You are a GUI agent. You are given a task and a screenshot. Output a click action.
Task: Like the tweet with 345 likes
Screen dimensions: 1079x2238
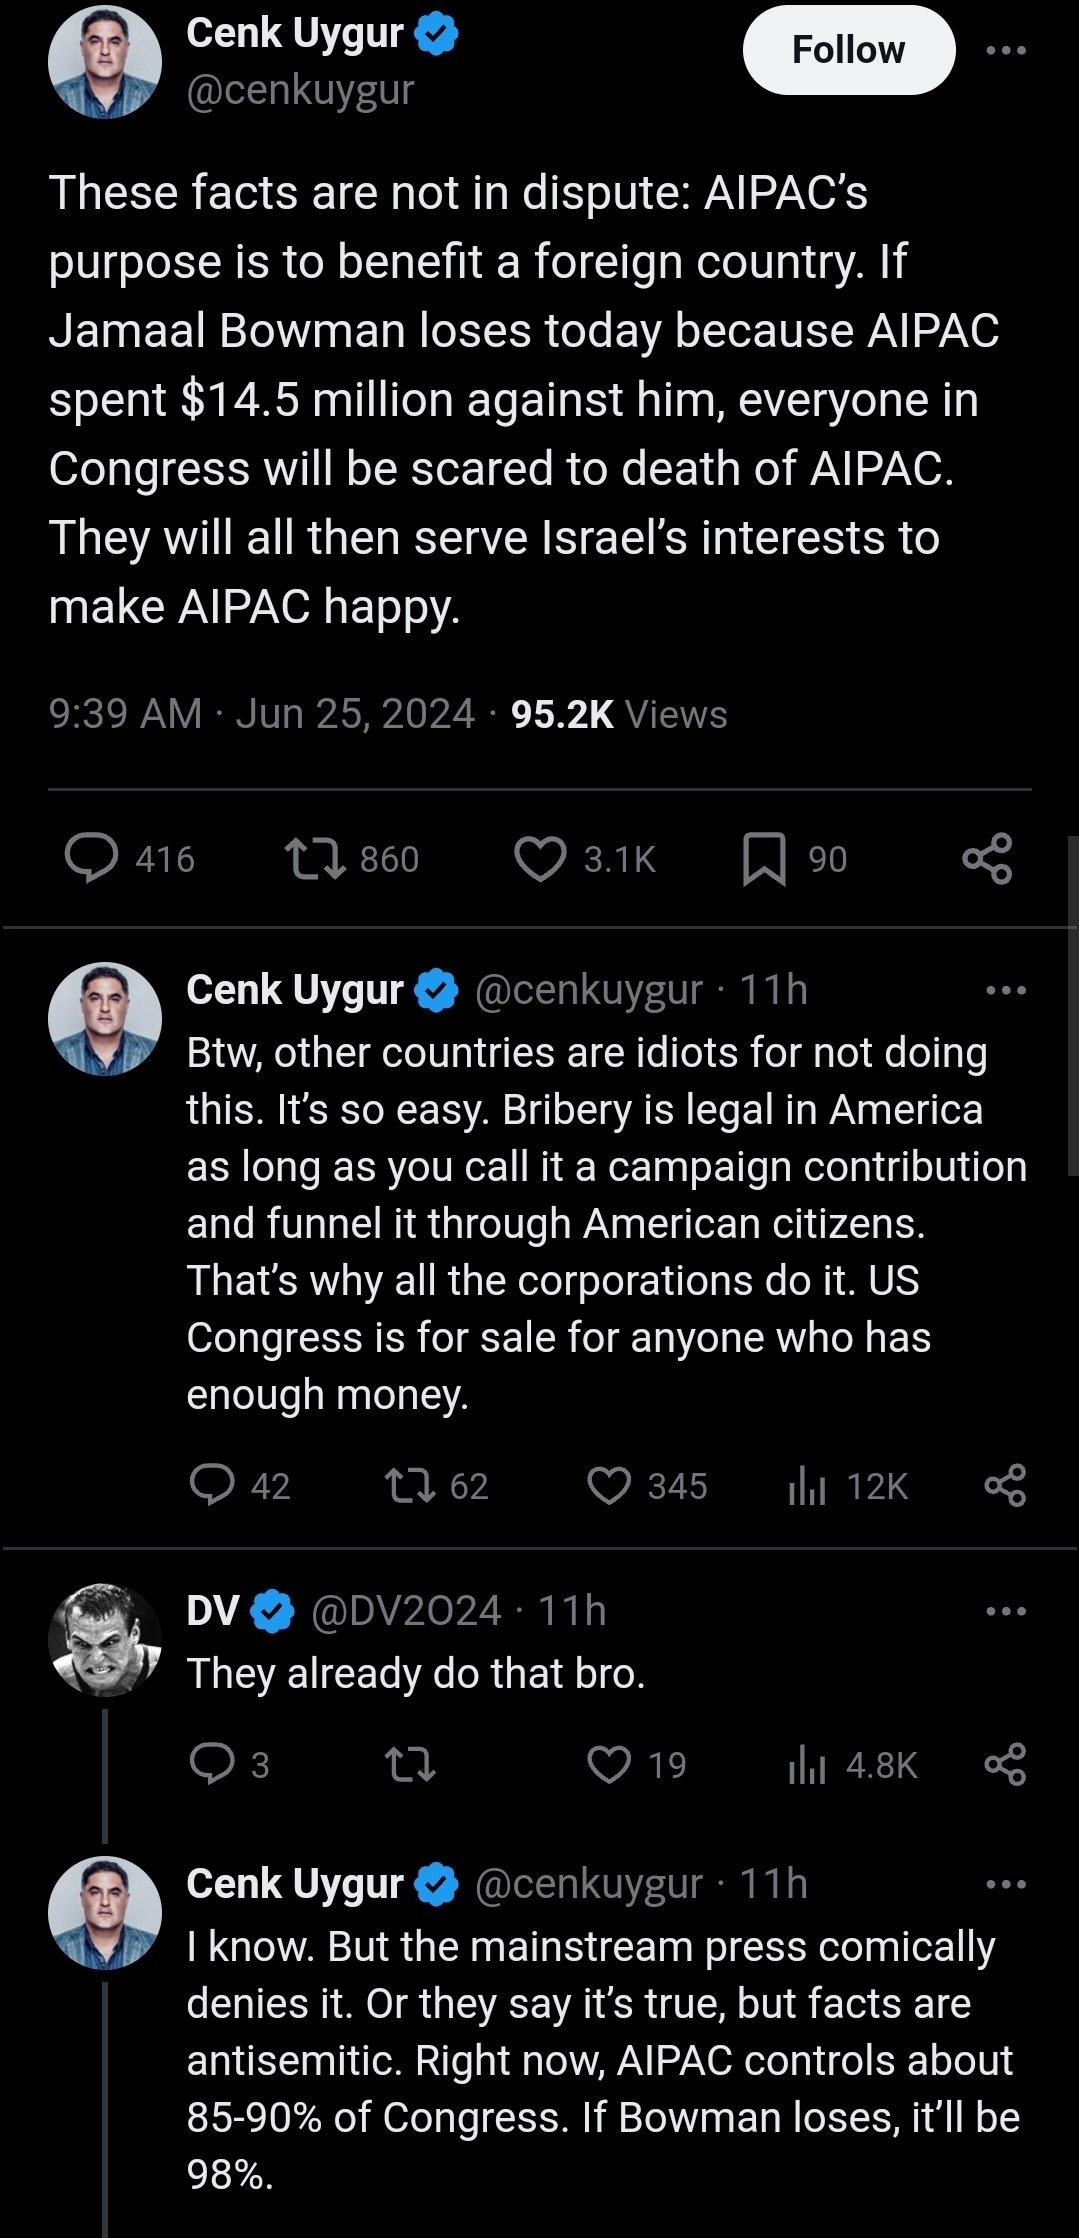click(609, 1485)
